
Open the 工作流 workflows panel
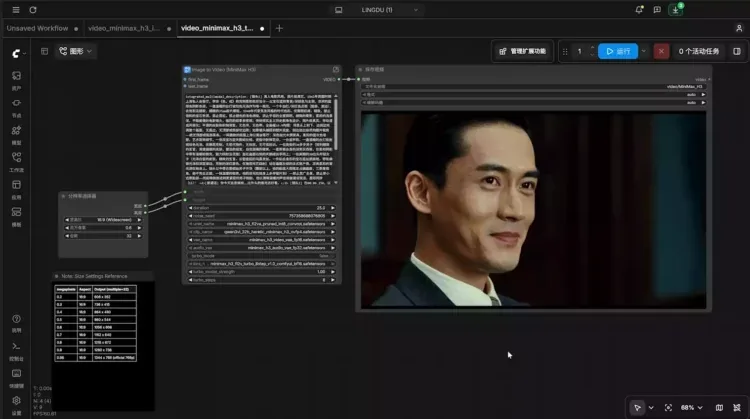[x=16, y=162]
